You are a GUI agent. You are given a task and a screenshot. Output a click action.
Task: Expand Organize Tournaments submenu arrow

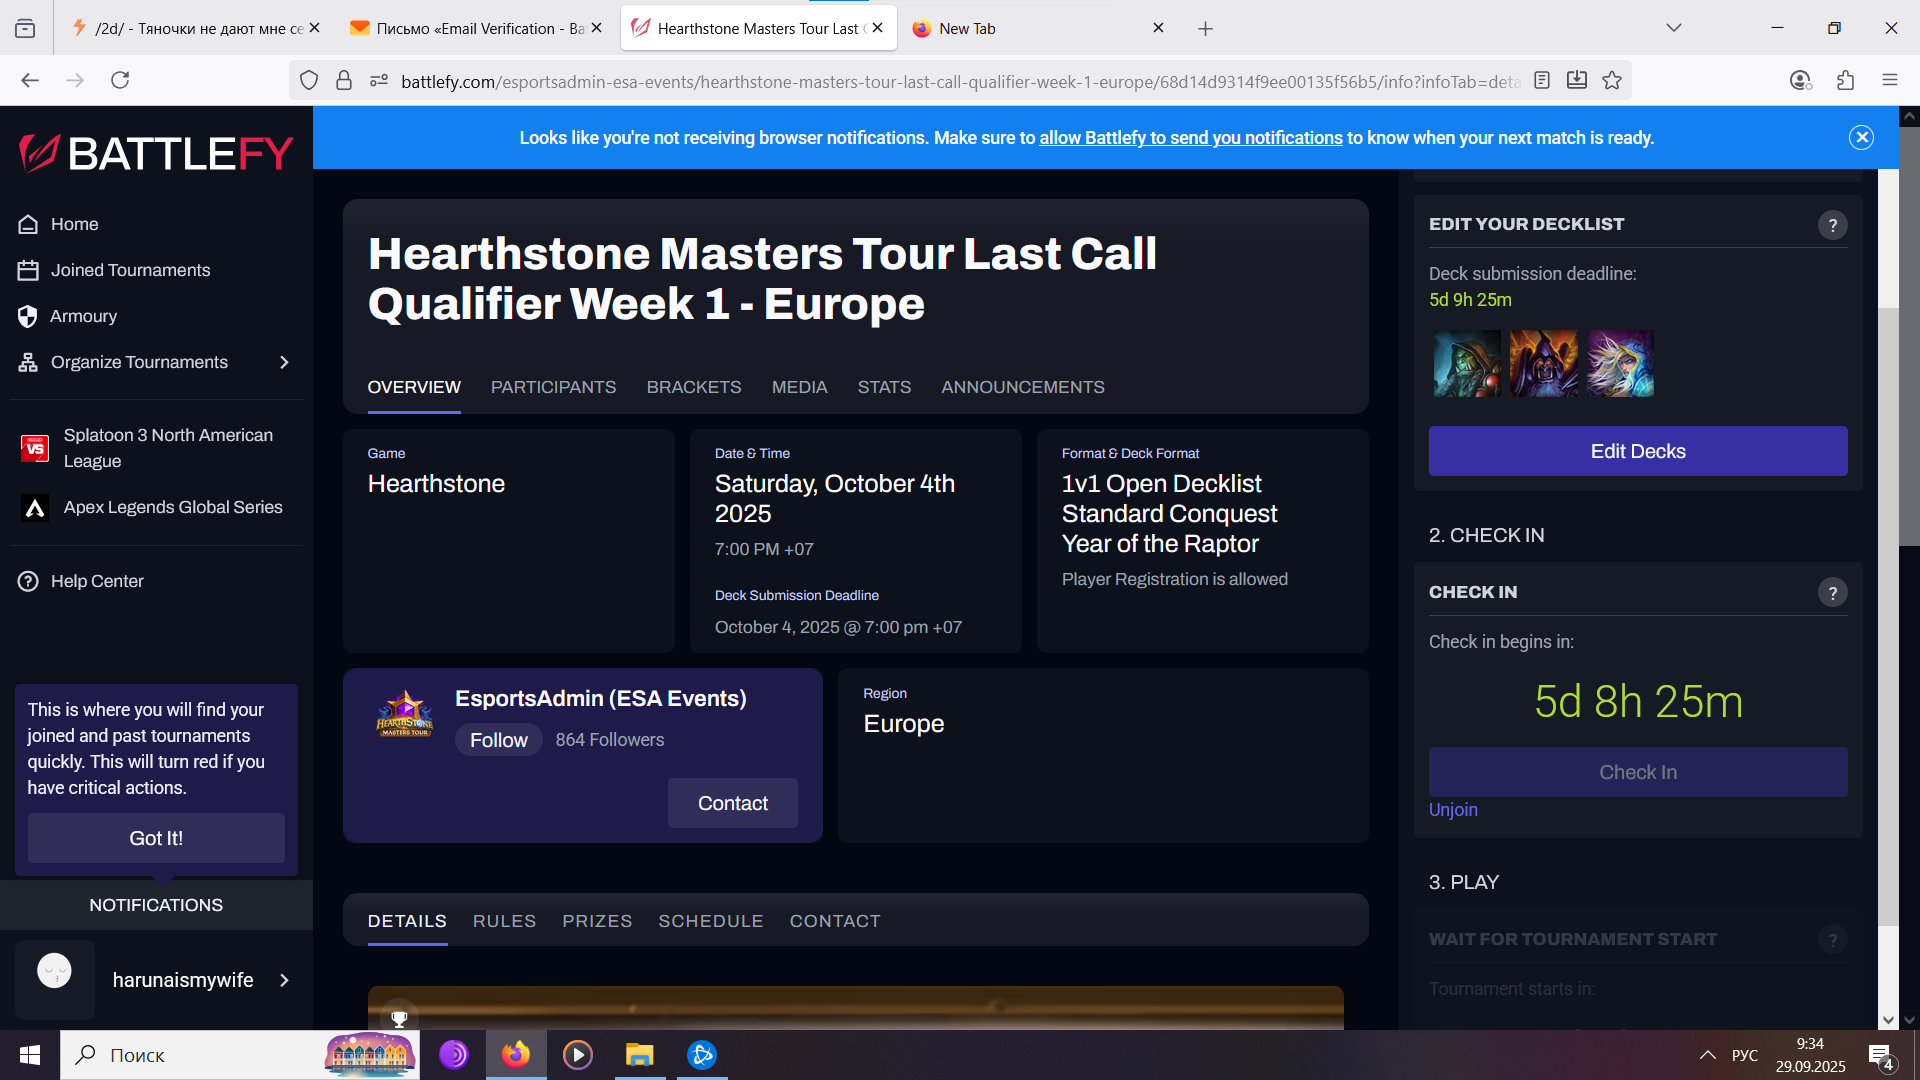tap(284, 362)
